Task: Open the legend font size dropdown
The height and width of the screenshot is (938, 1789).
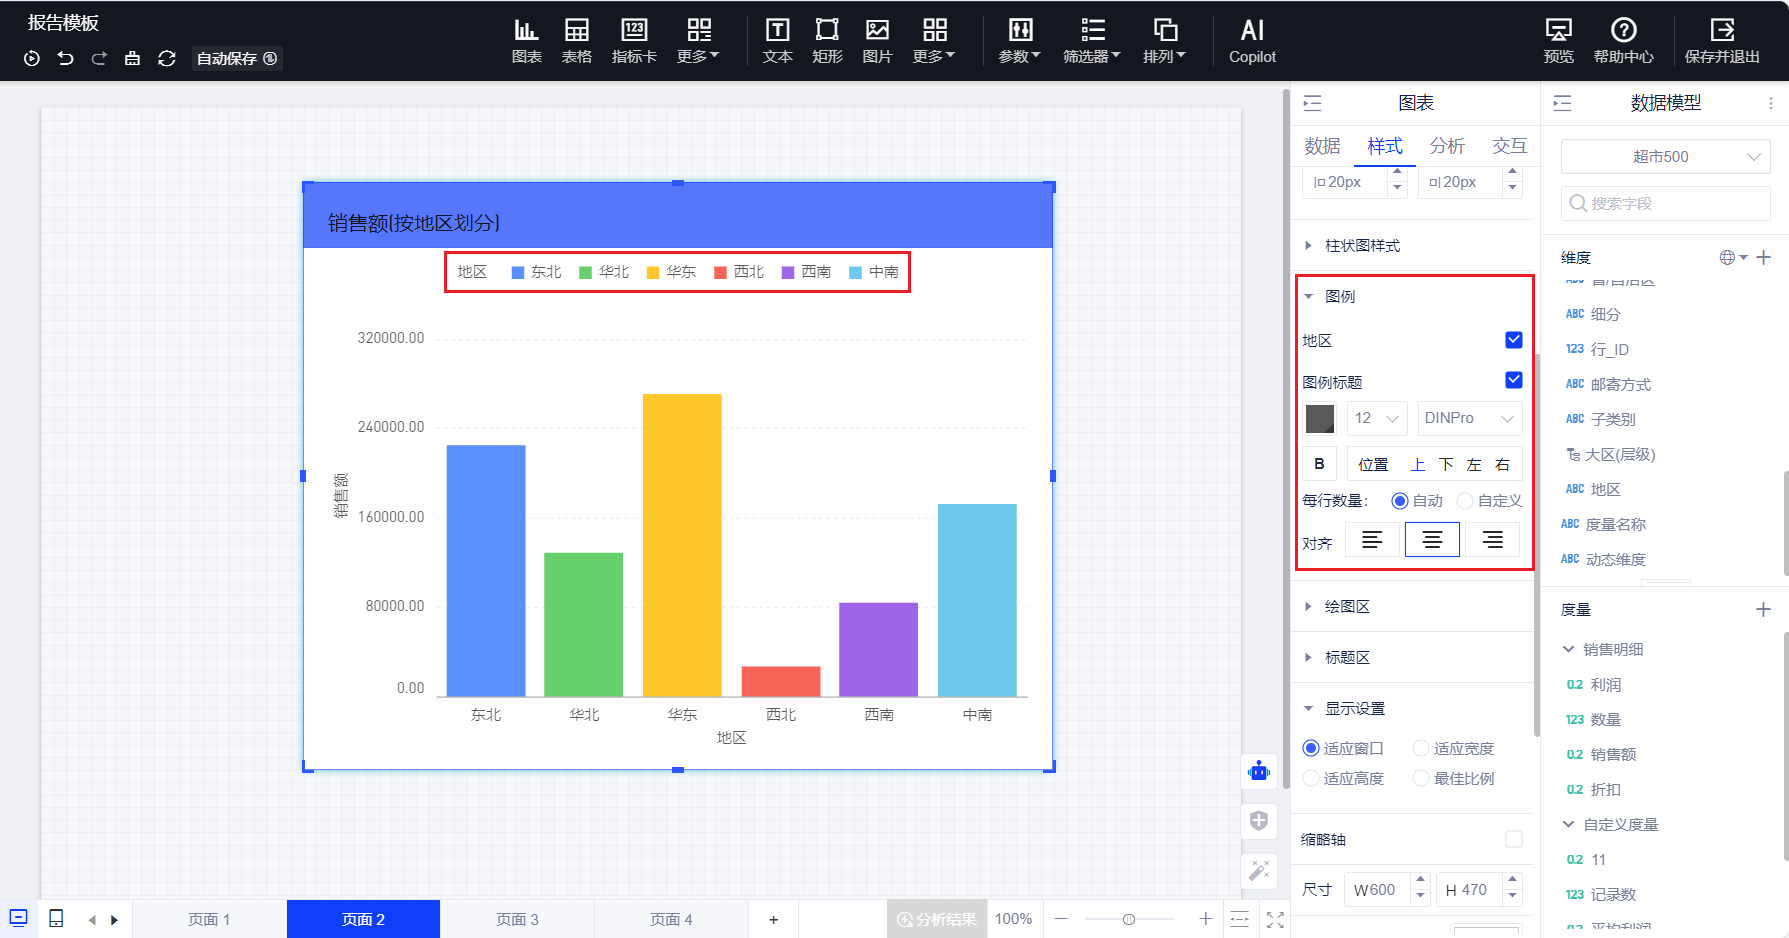Action: click(x=1376, y=419)
